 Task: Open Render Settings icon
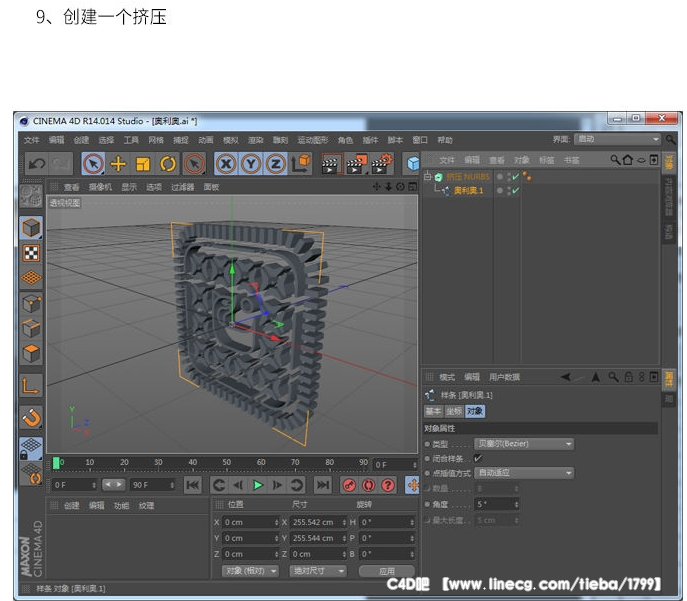[382, 164]
